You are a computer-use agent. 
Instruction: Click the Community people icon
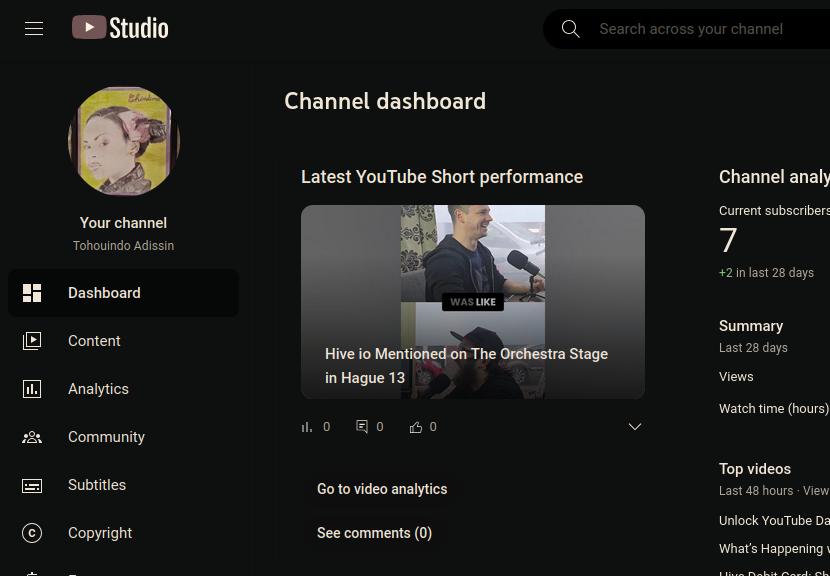click(32, 437)
